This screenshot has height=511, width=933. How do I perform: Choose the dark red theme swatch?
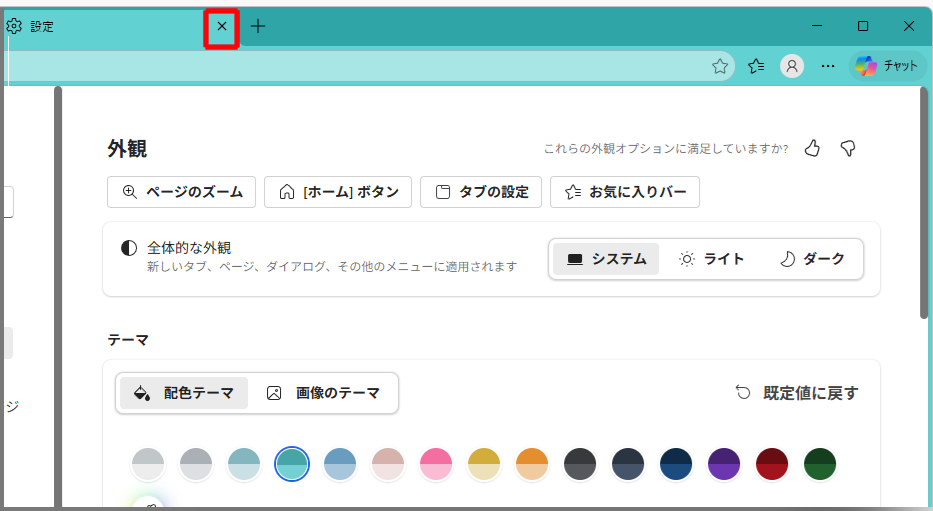[772, 464]
